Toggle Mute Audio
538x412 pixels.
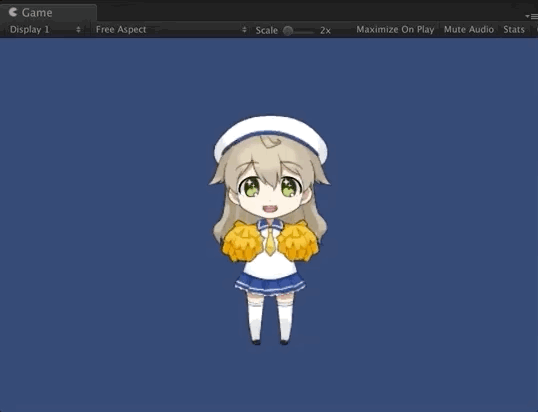click(x=469, y=30)
